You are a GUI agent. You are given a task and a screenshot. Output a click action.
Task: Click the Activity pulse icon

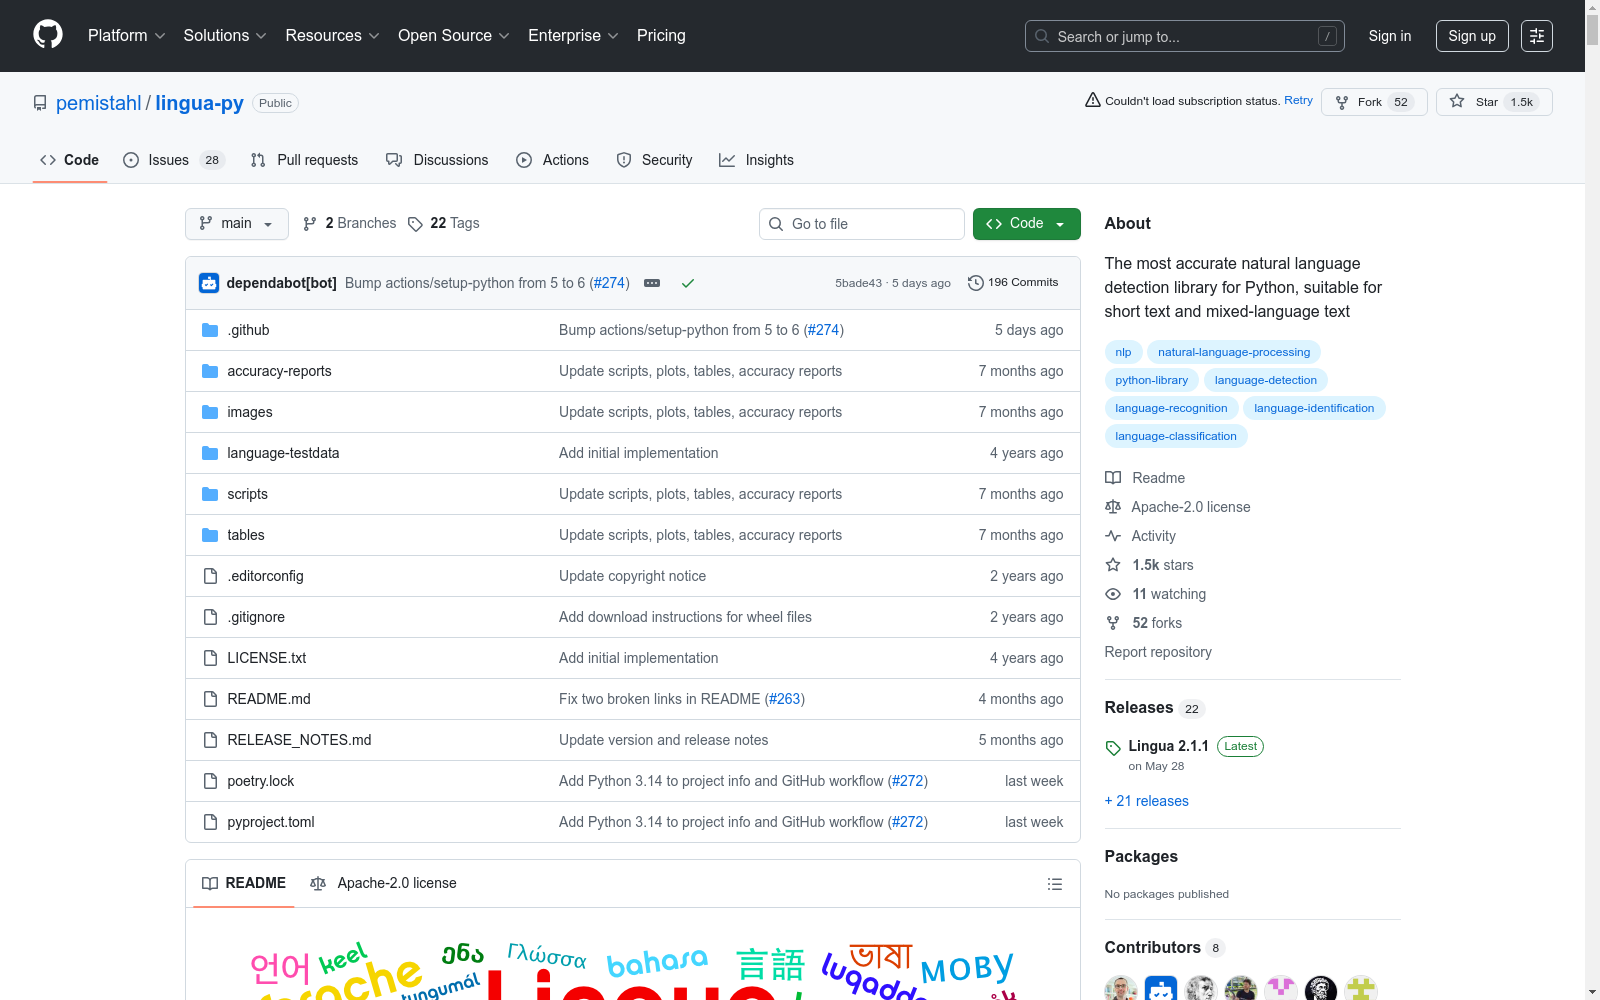[x=1113, y=536]
